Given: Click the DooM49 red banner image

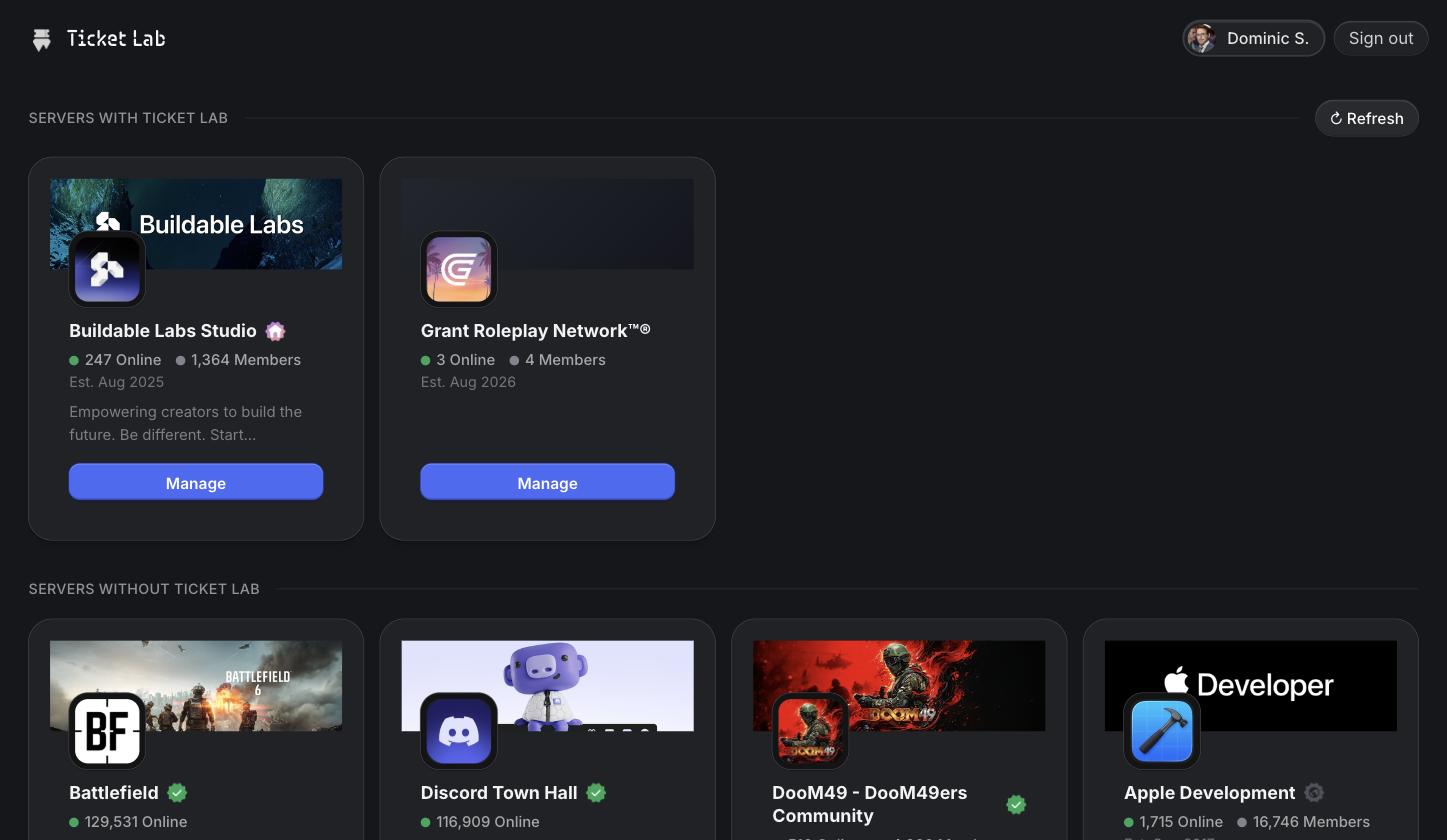Looking at the screenshot, I should [899, 686].
